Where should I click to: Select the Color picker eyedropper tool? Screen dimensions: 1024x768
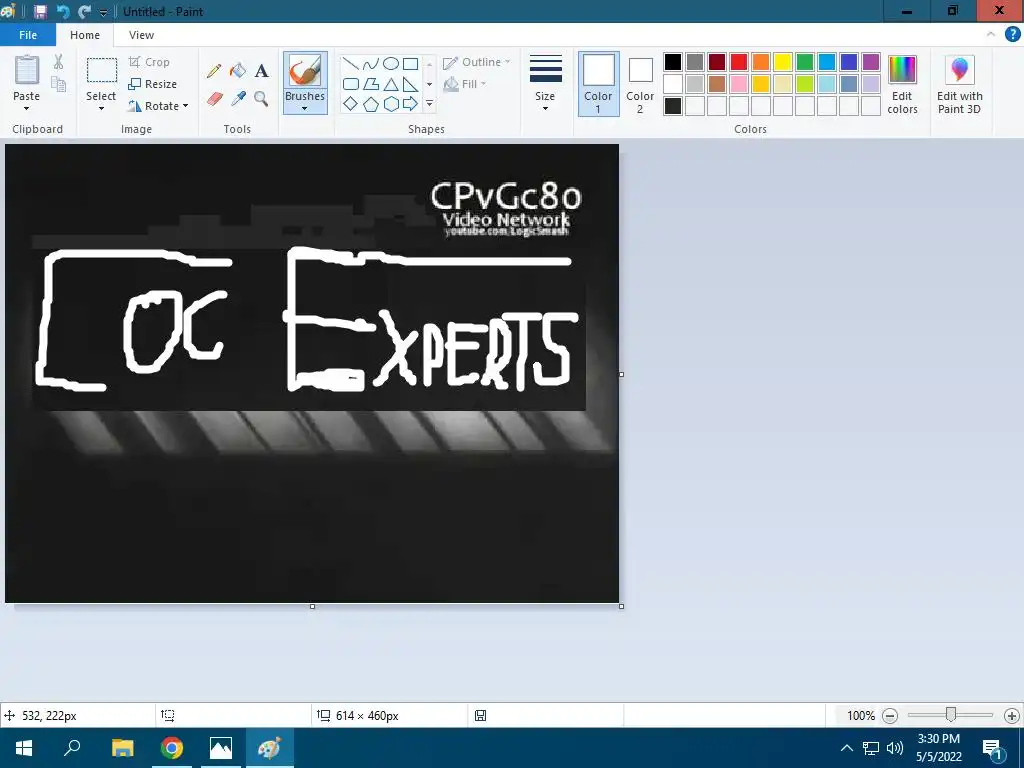(238, 99)
